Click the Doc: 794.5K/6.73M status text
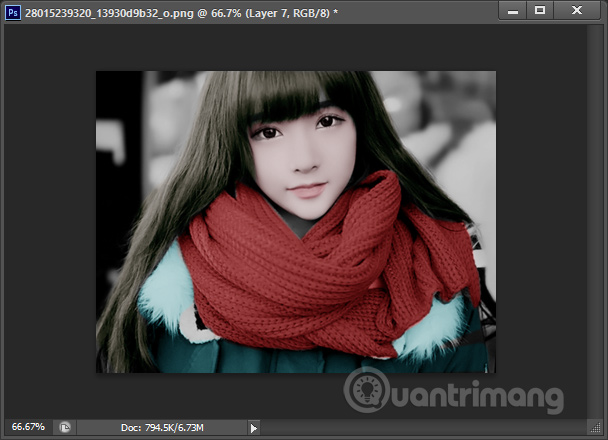The width and height of the screenshot is (608, 440). tap(162, 428)
